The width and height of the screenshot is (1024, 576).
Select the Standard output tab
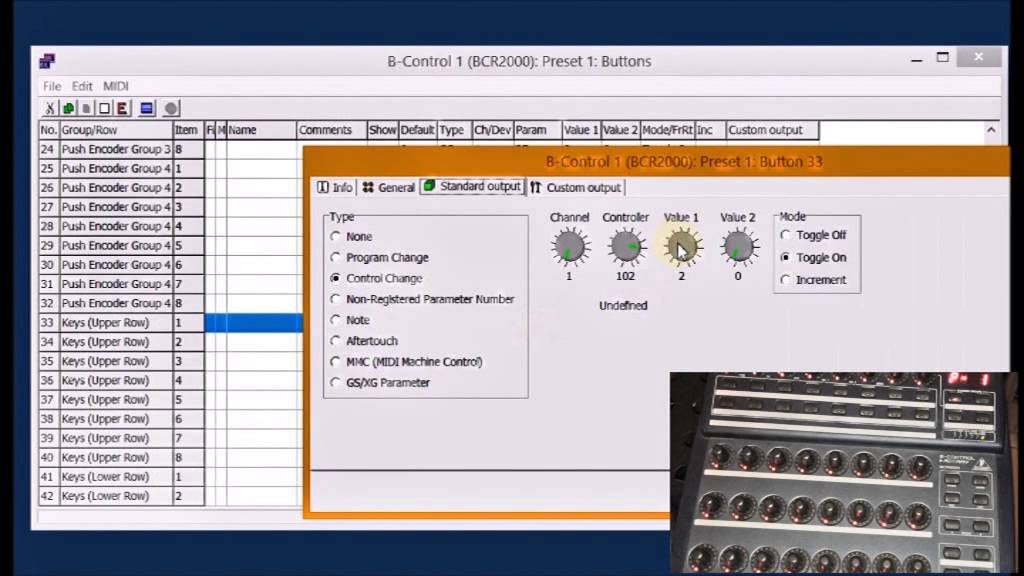pyautogui.click(x=472, y=187)
